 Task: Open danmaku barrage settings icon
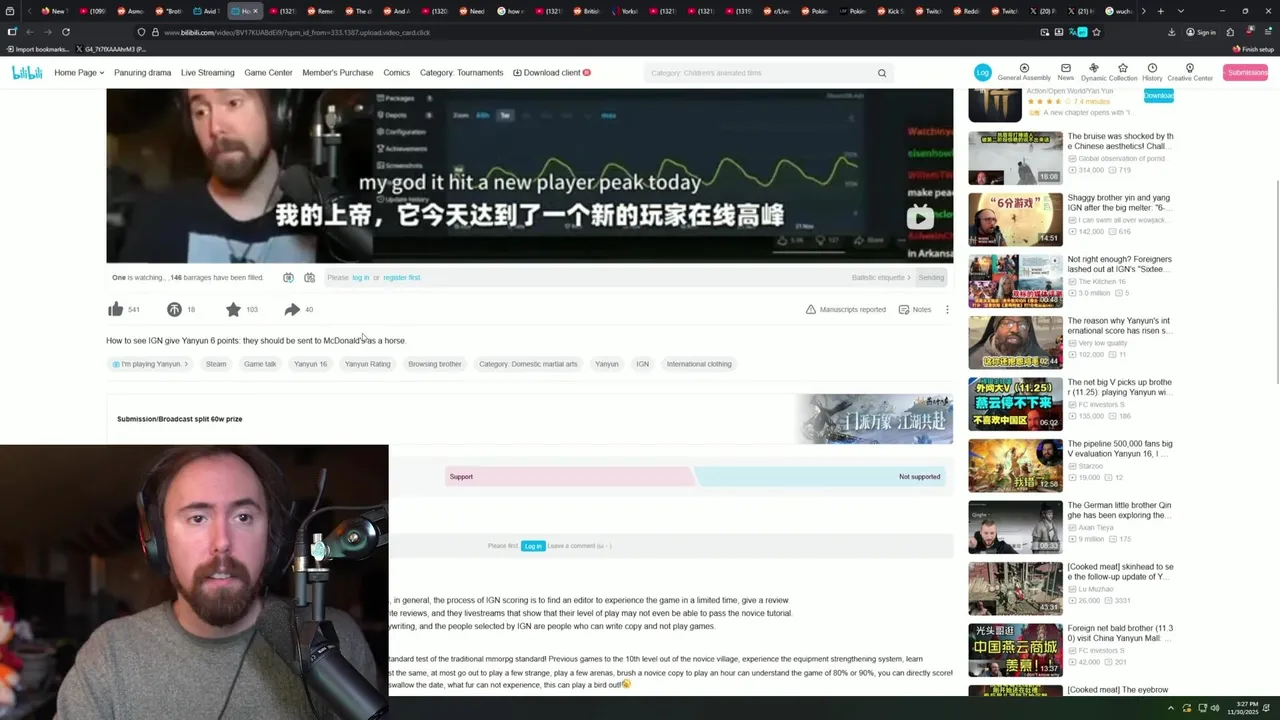coord(309,277)
